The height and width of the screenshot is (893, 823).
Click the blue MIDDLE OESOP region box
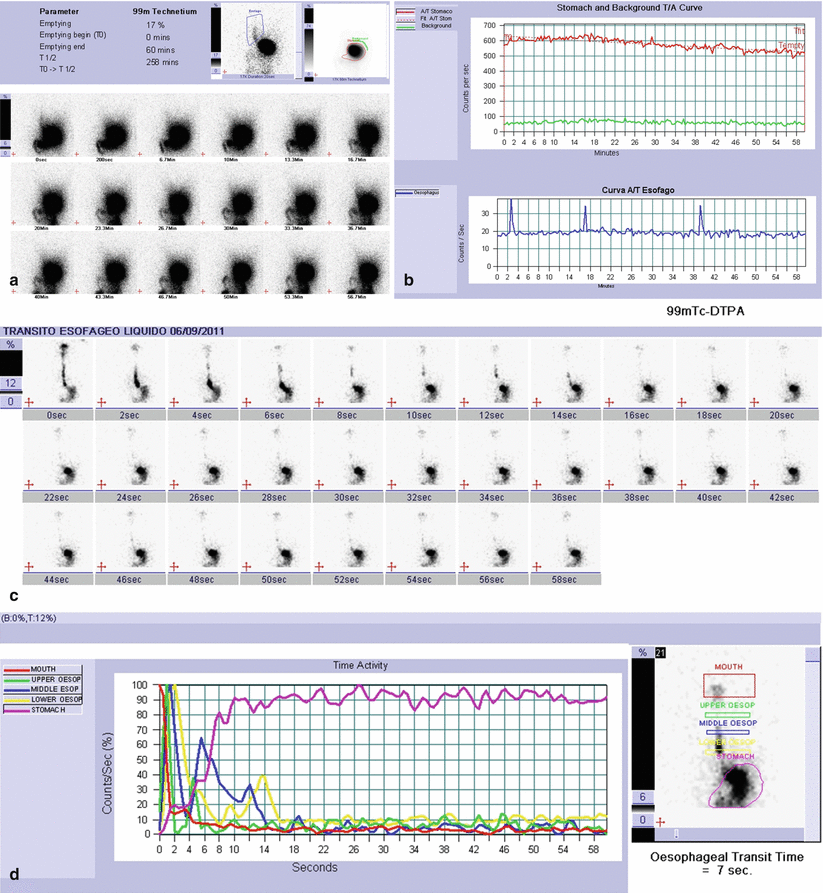727,732
